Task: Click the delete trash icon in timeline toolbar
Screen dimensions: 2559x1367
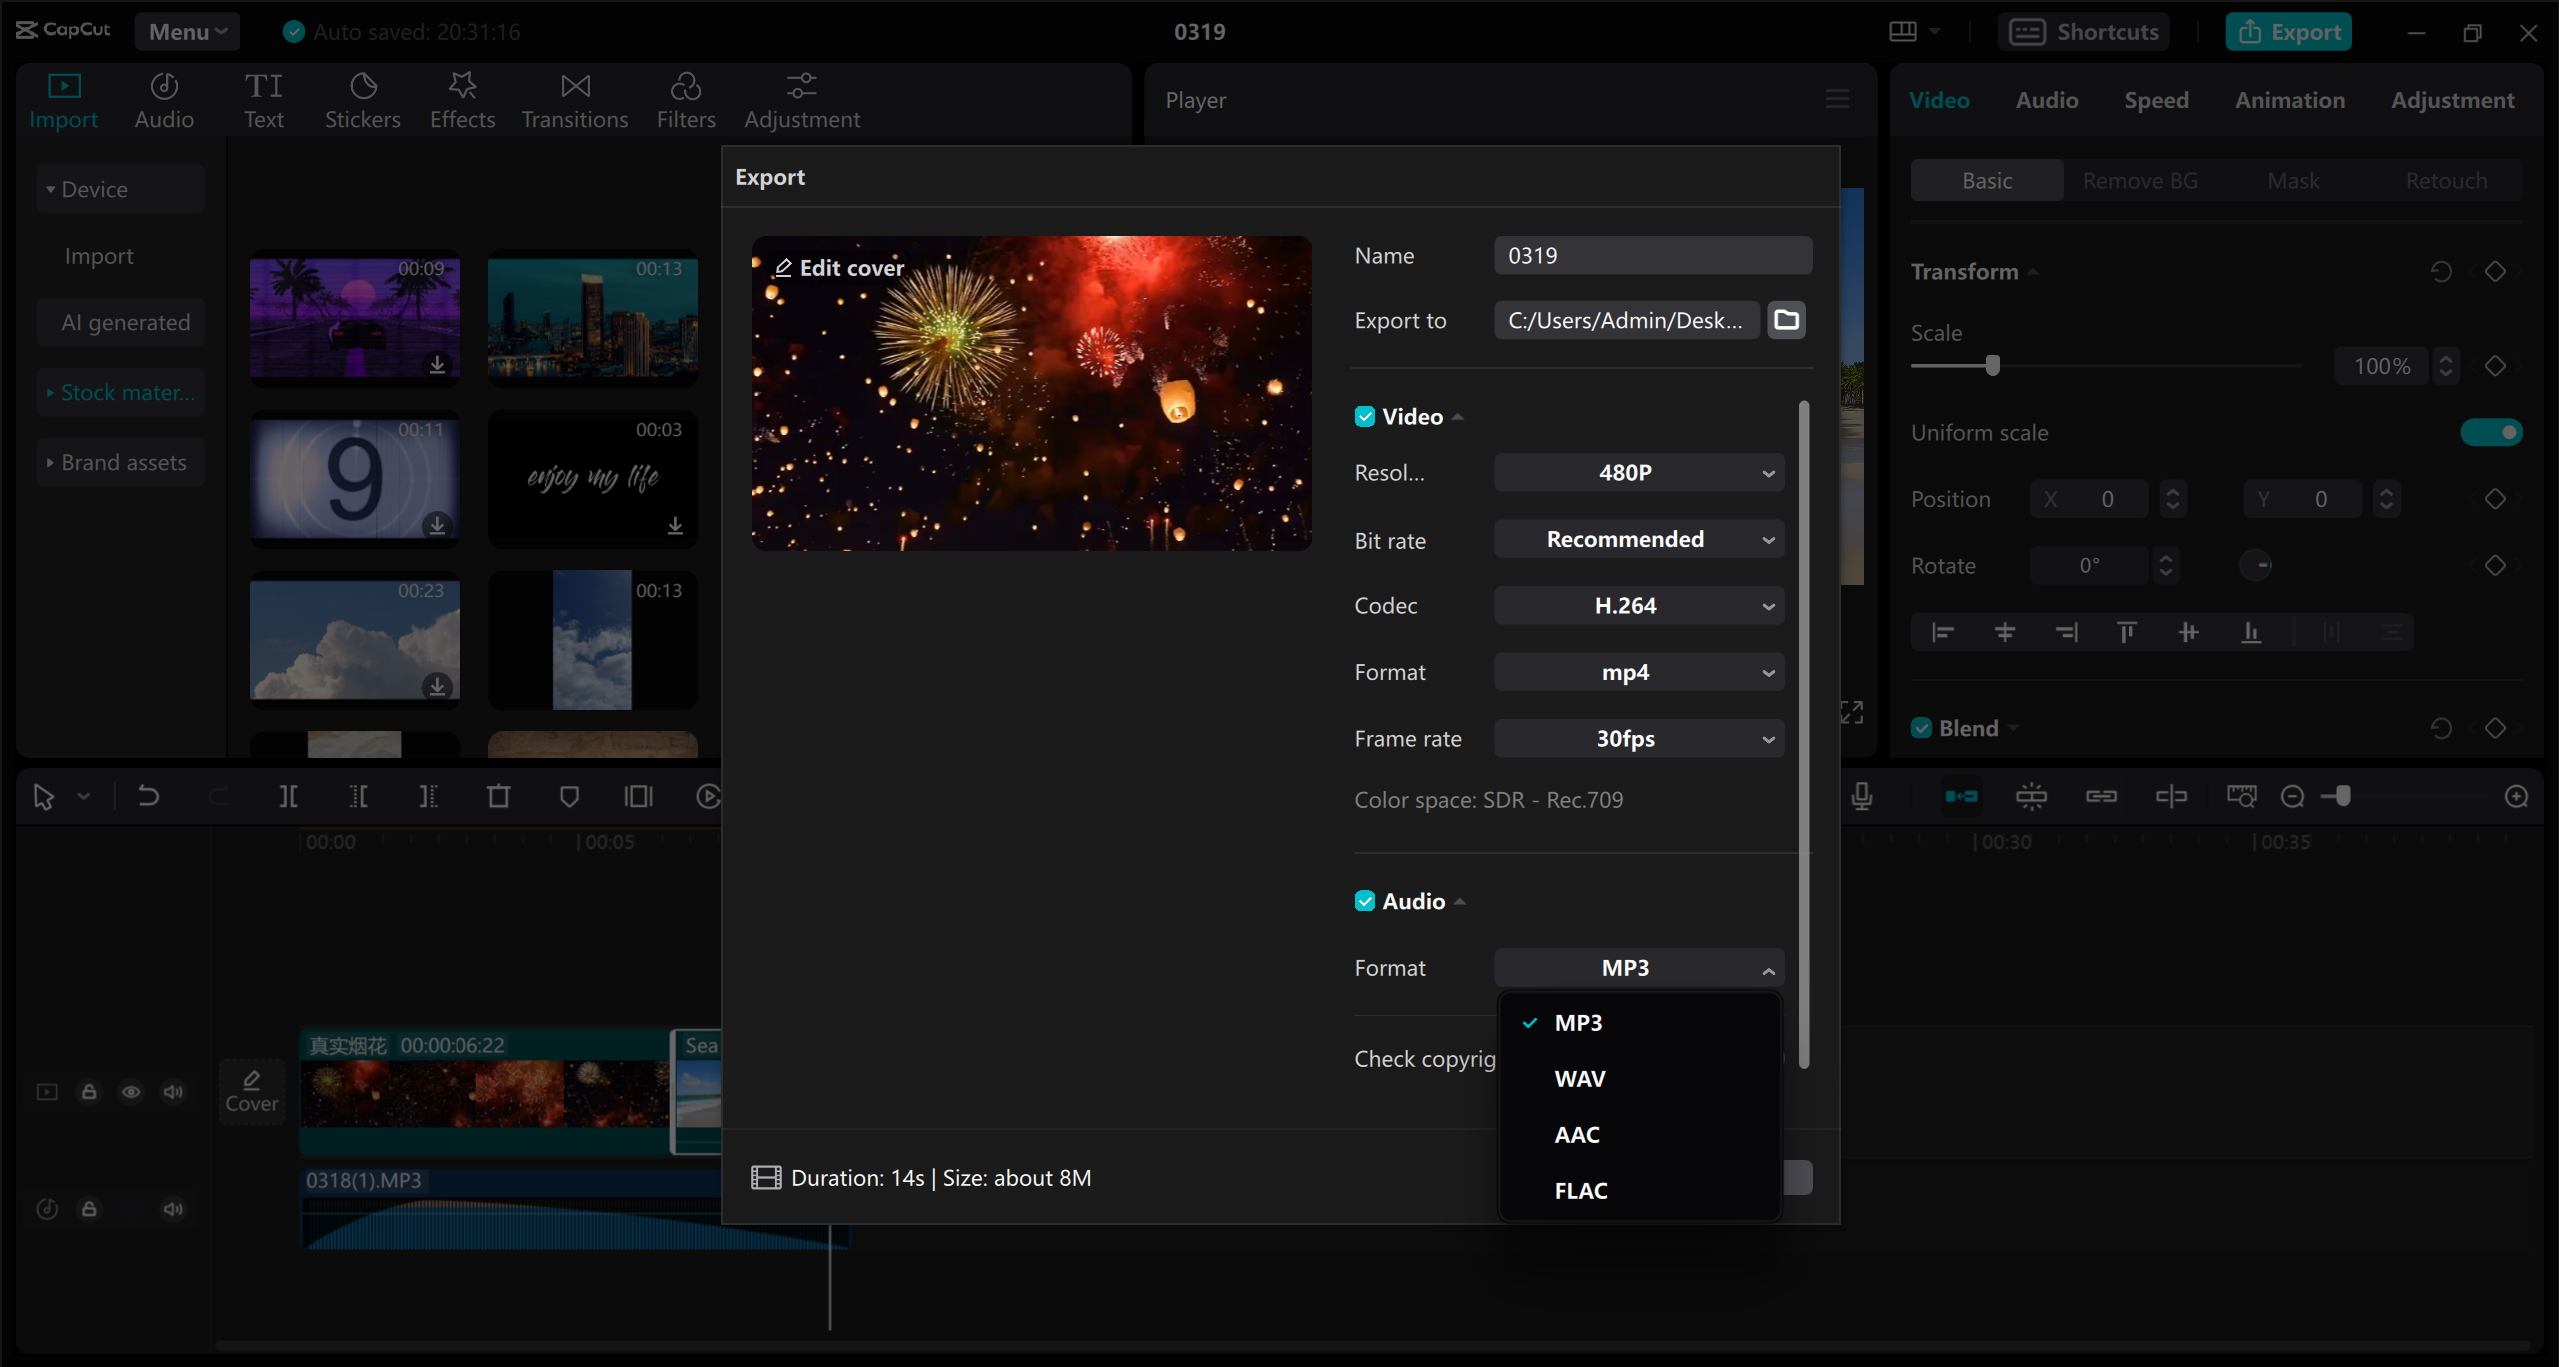Action: click(498, 796)
